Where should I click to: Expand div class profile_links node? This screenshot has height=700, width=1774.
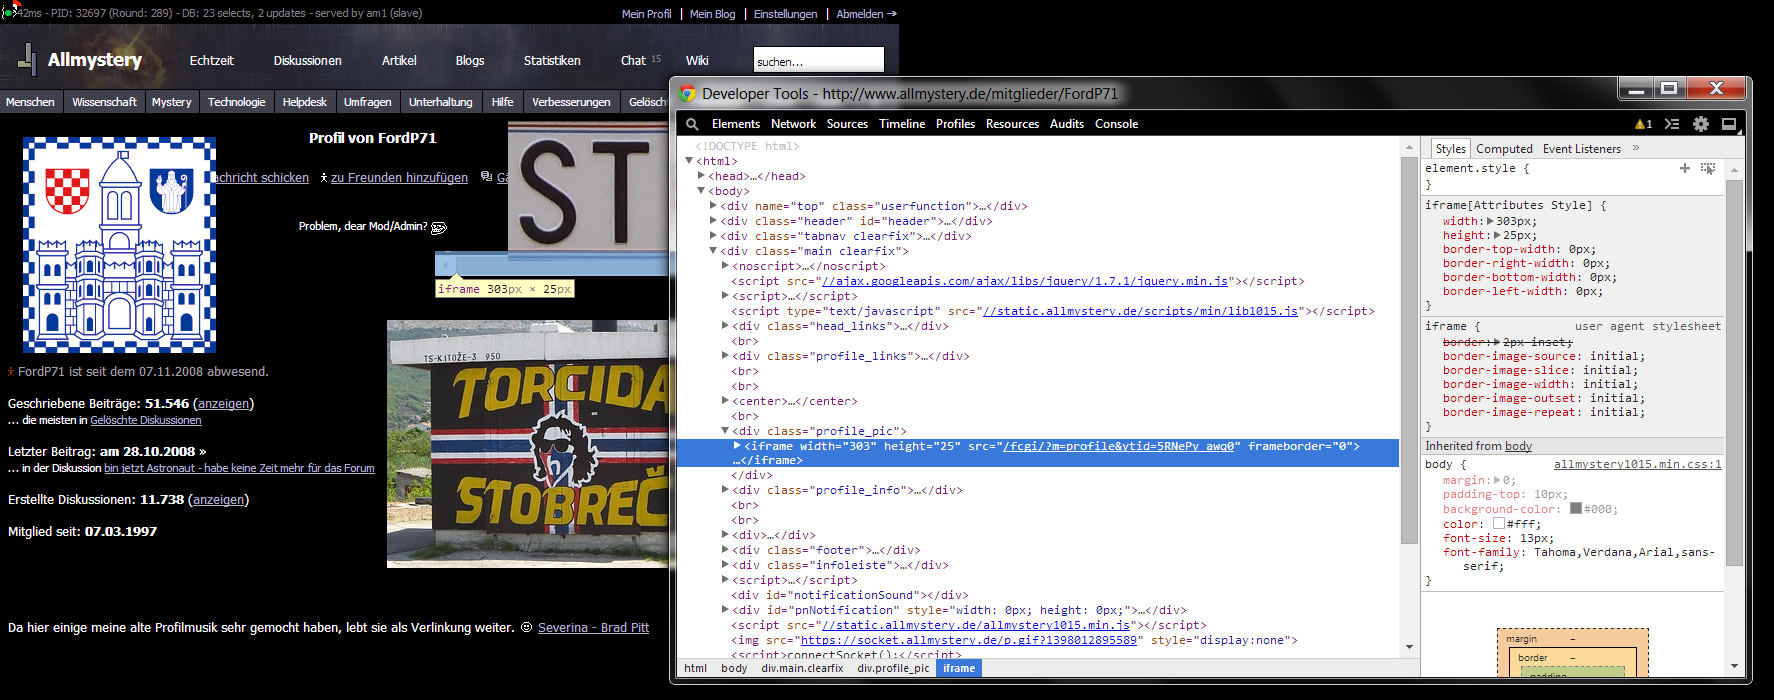[725, 356]
